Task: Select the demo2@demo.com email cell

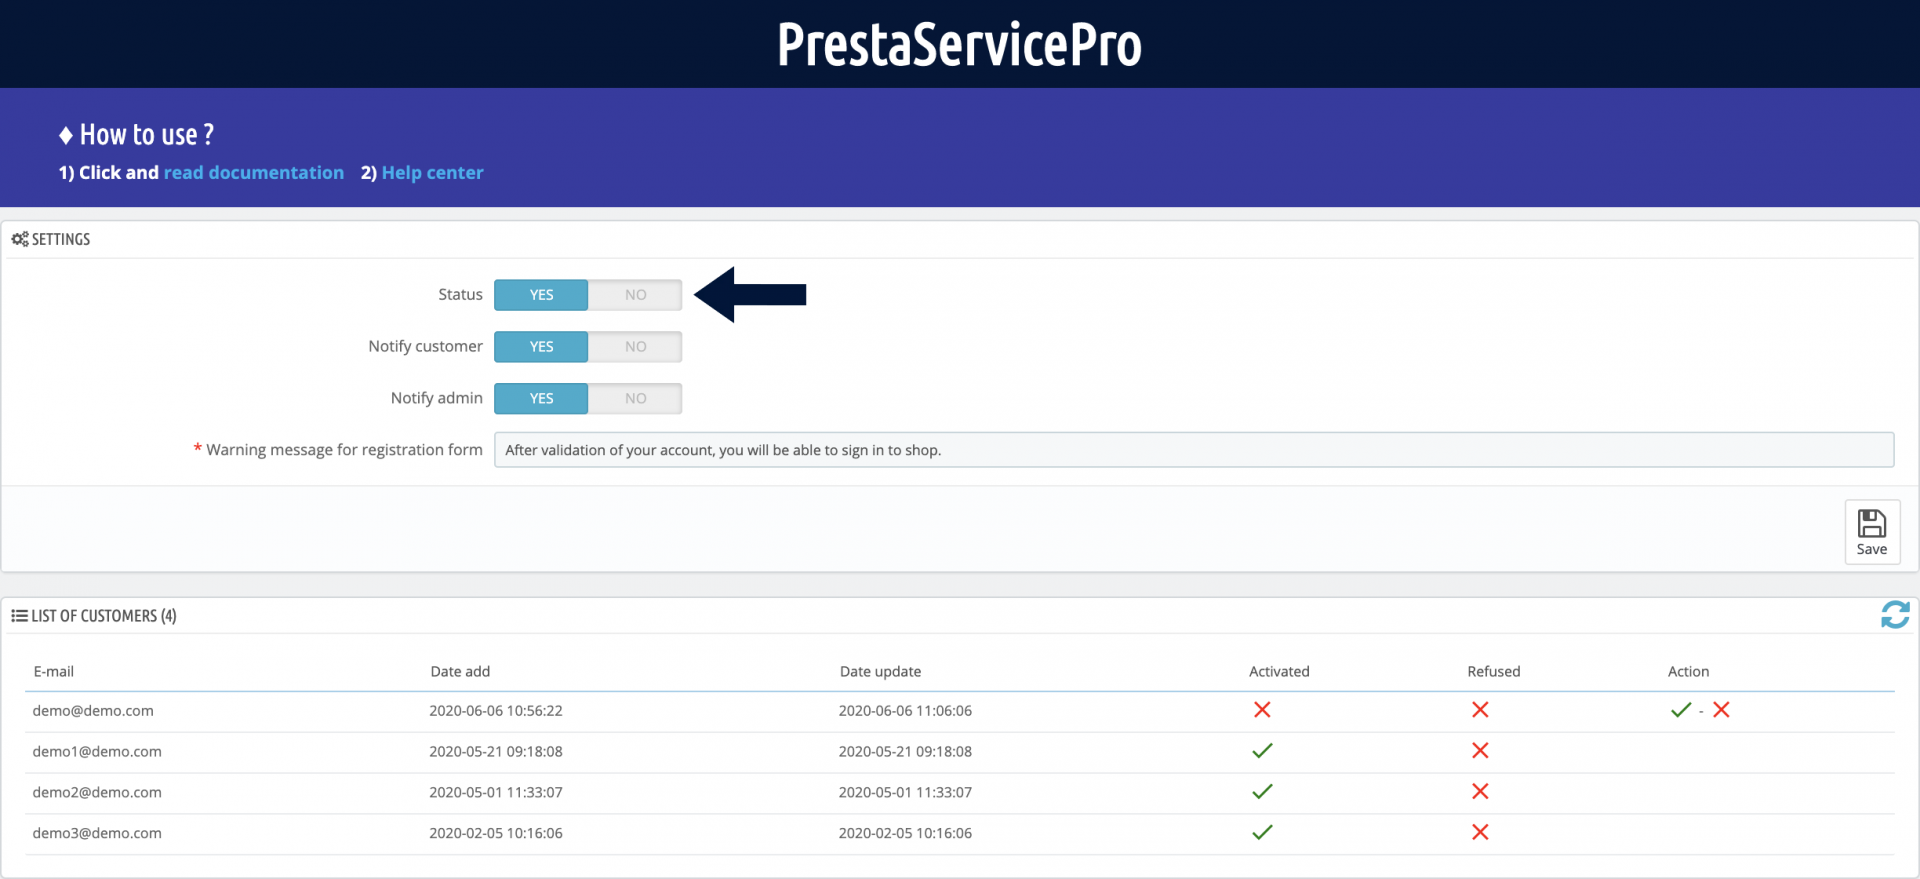Action: 97,793
